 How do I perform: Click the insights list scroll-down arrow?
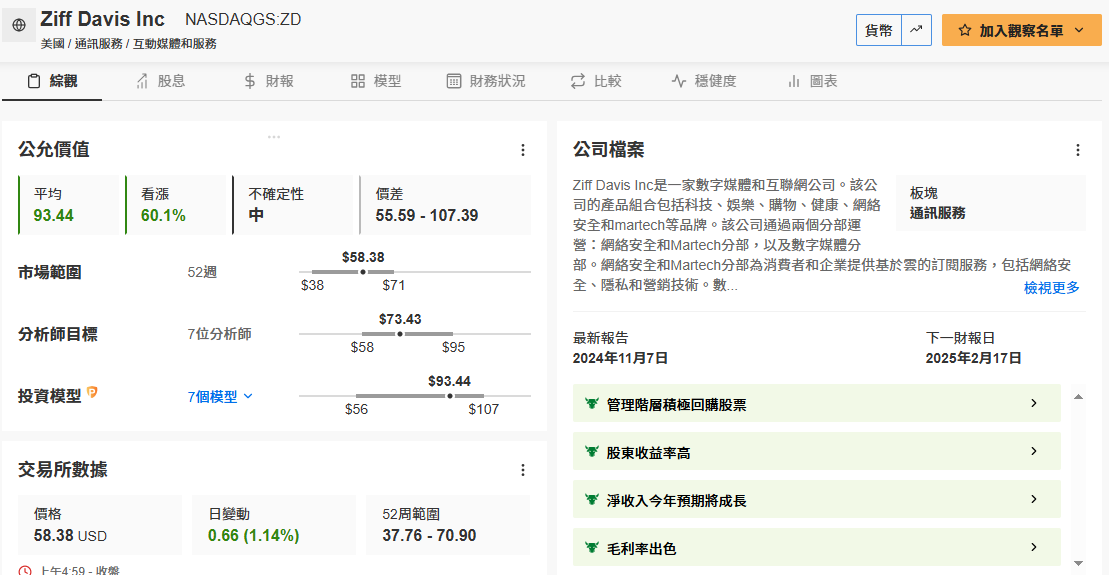pos(1079,564)
